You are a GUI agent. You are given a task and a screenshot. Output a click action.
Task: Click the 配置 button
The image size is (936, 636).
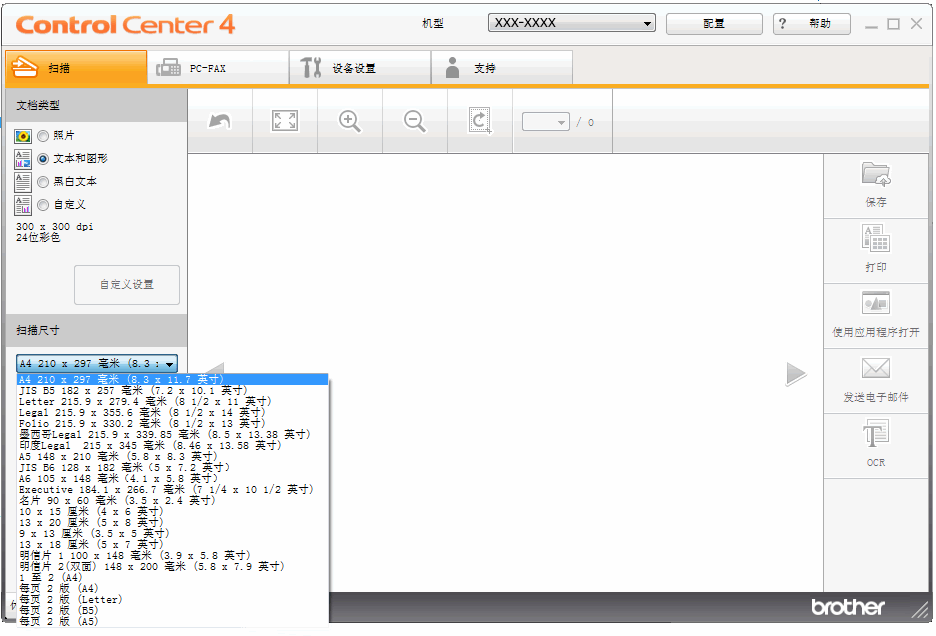coord(714,24)
